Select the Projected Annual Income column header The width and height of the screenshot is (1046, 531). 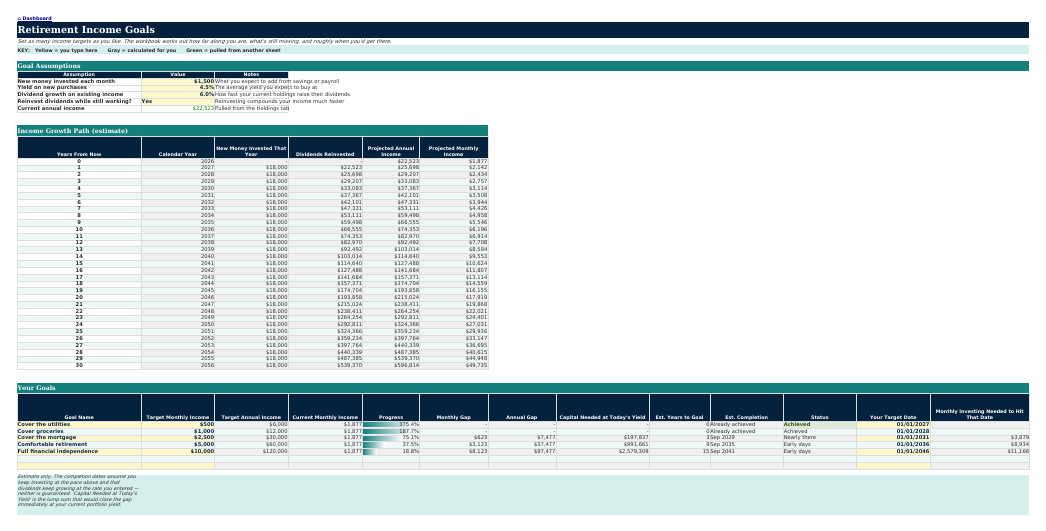tap(391, 147)
